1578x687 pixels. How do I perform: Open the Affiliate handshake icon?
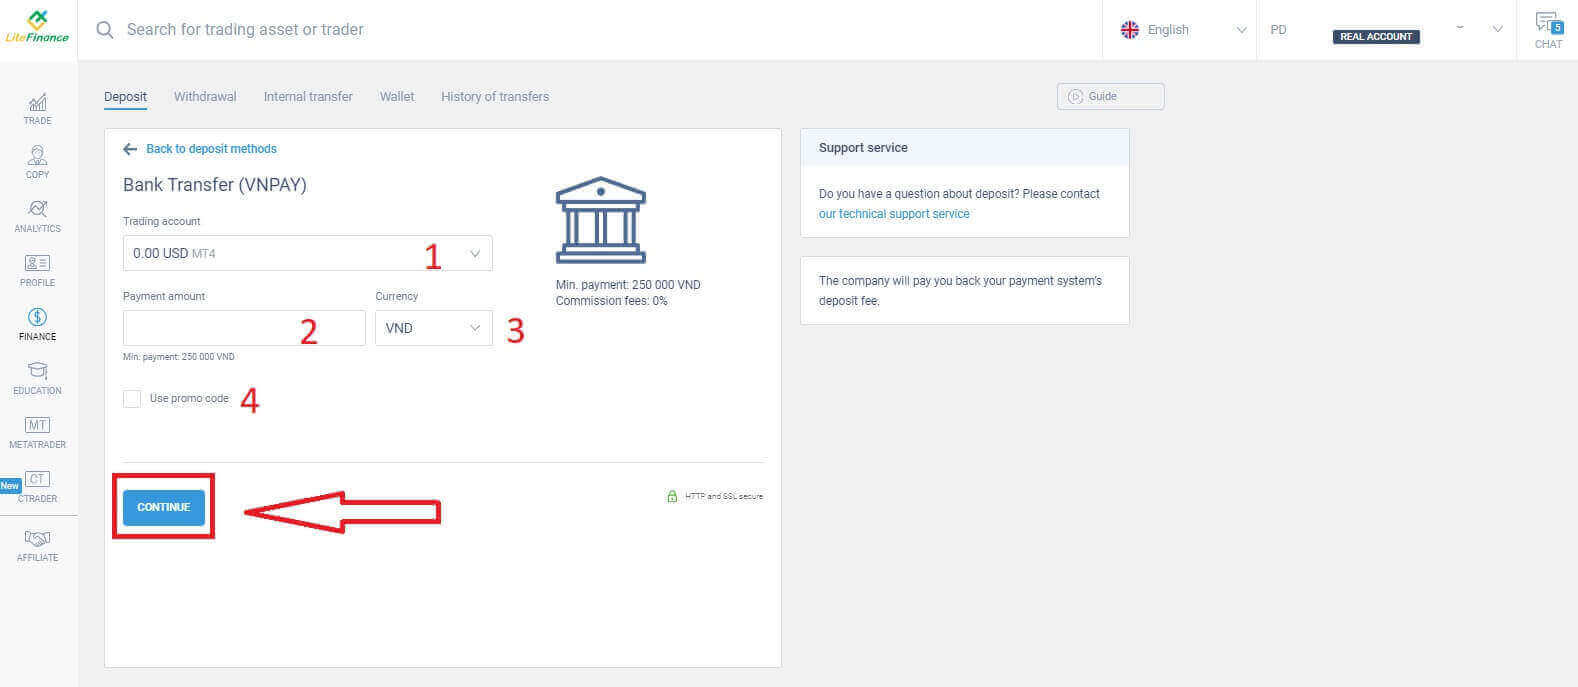point(37,544)
